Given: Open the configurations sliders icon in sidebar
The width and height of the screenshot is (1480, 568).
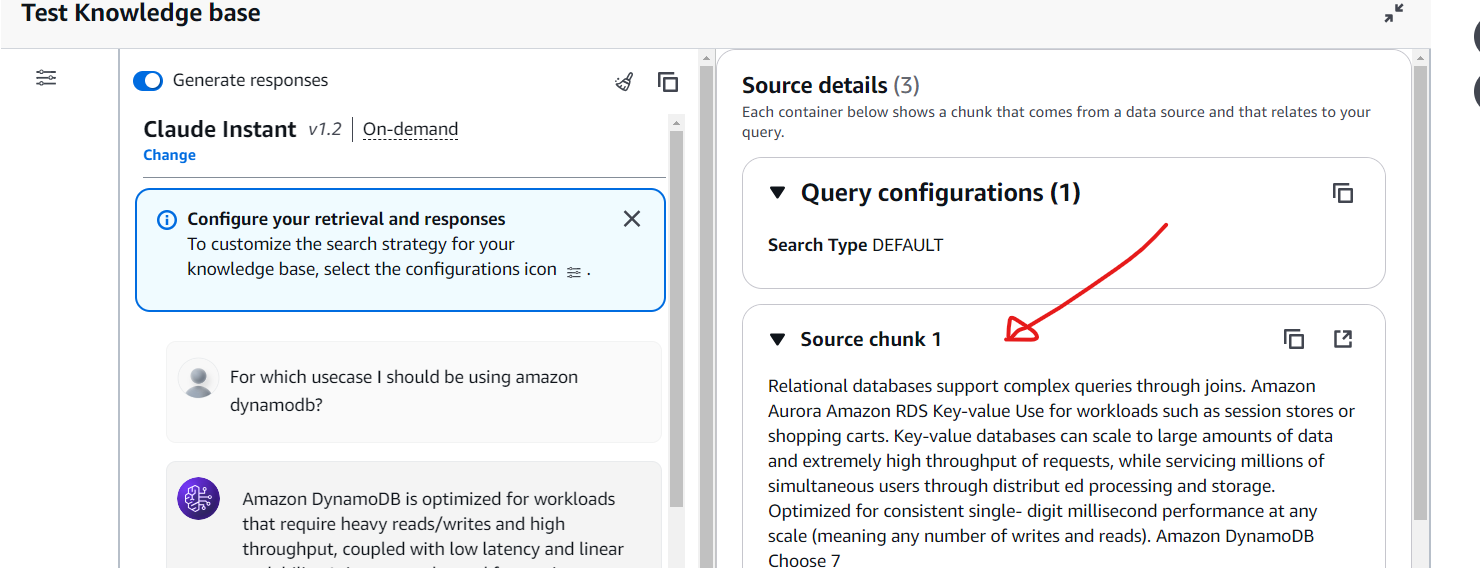Looking at the screenshot, I should pos(46,78).
